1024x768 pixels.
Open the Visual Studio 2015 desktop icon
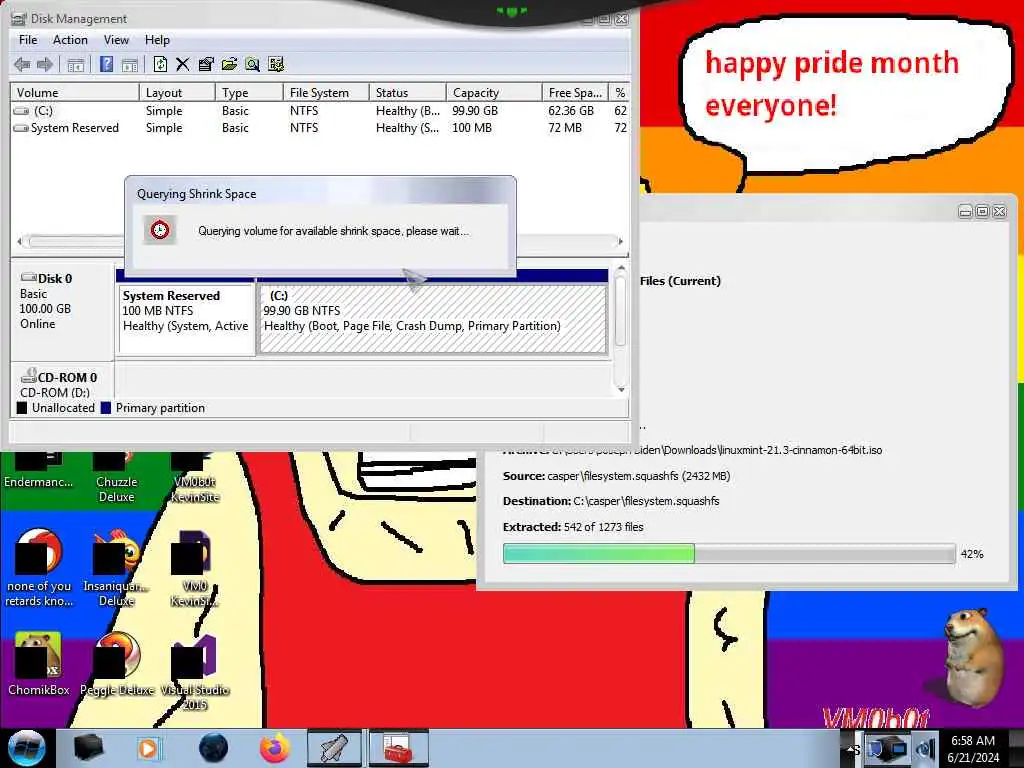[x=194, y=673]
